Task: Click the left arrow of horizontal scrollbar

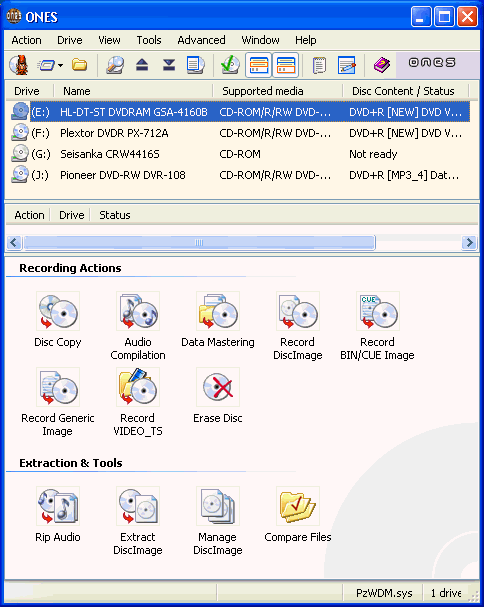Action: point(14,243)
